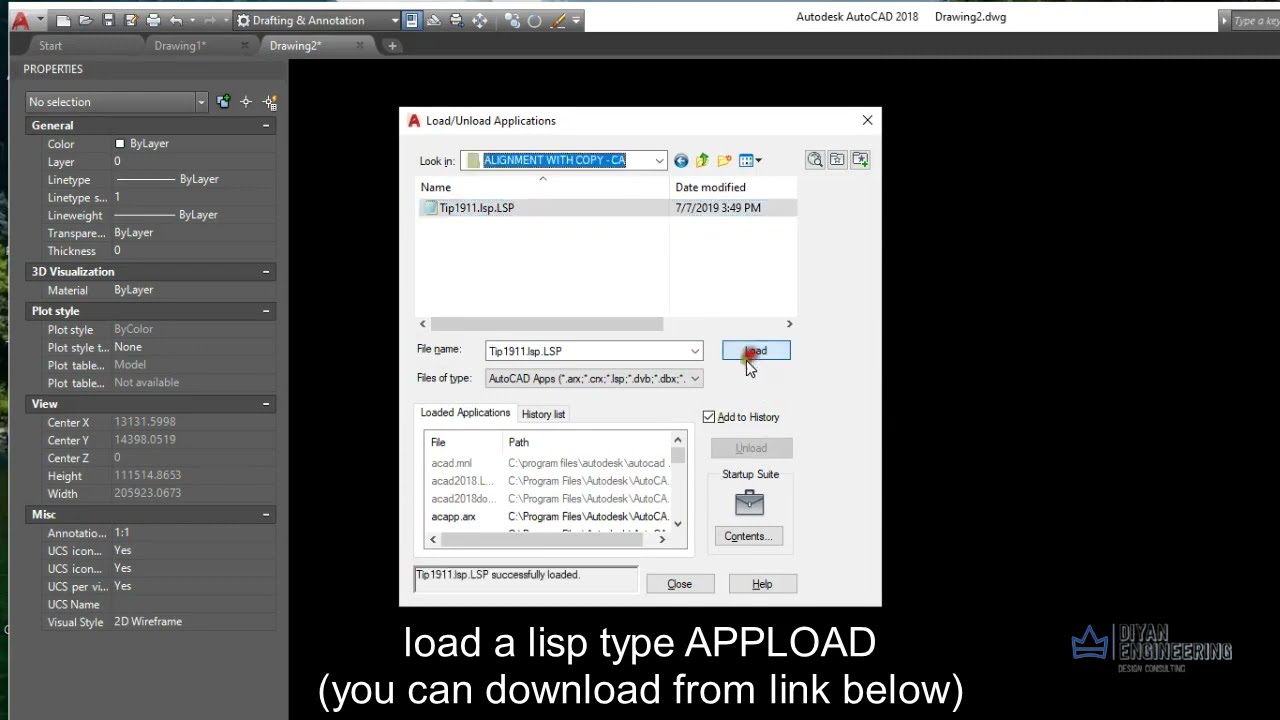Open Customize Quick Access Toolbar arrow
Screen dimensions: 1280x720
tap(576, 20)
